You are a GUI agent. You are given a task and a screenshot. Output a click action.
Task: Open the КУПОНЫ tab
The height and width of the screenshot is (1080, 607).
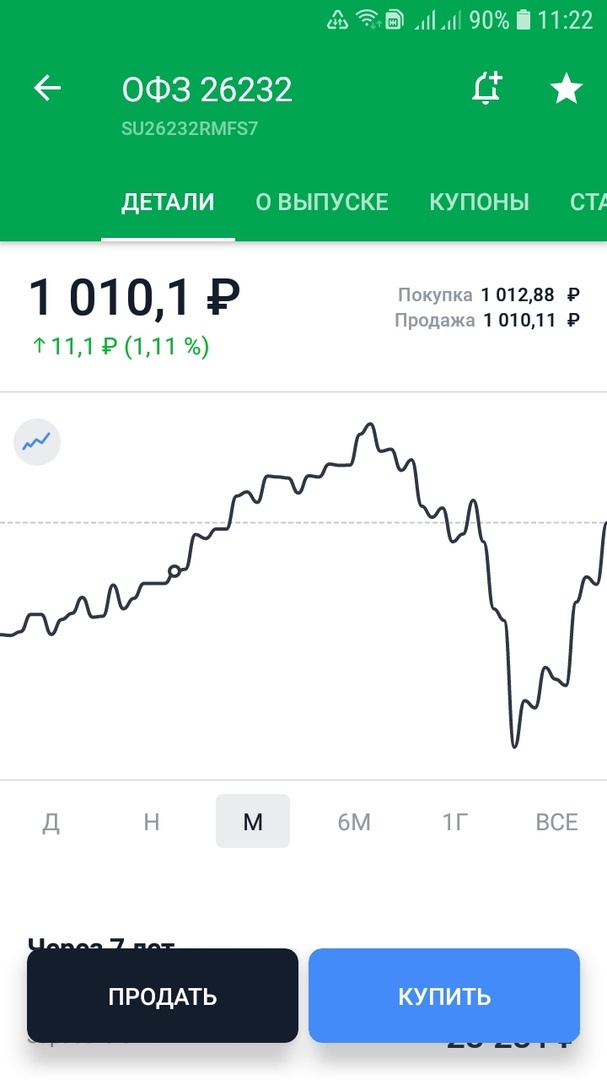tap(479, 201)
